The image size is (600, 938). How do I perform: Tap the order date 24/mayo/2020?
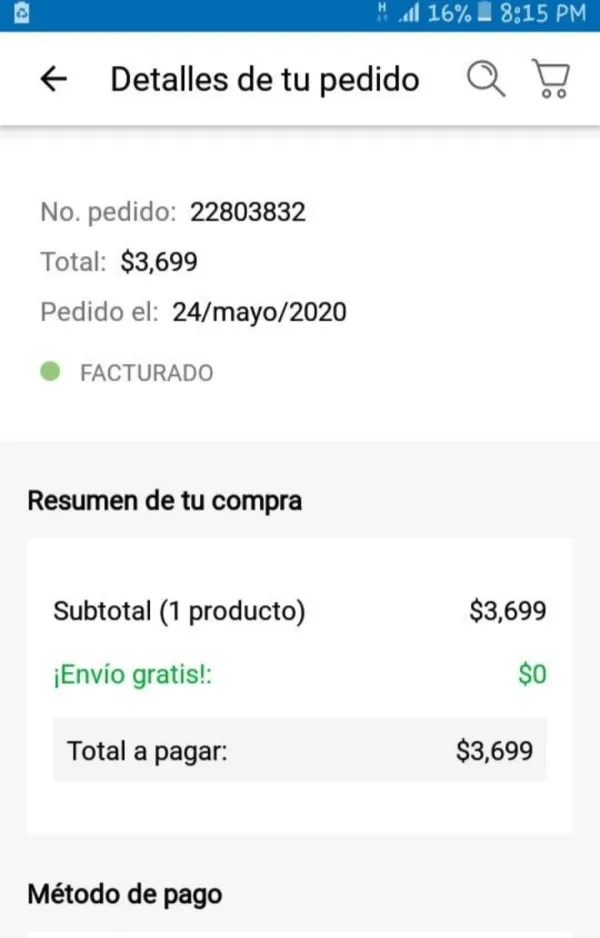point(259,312)
